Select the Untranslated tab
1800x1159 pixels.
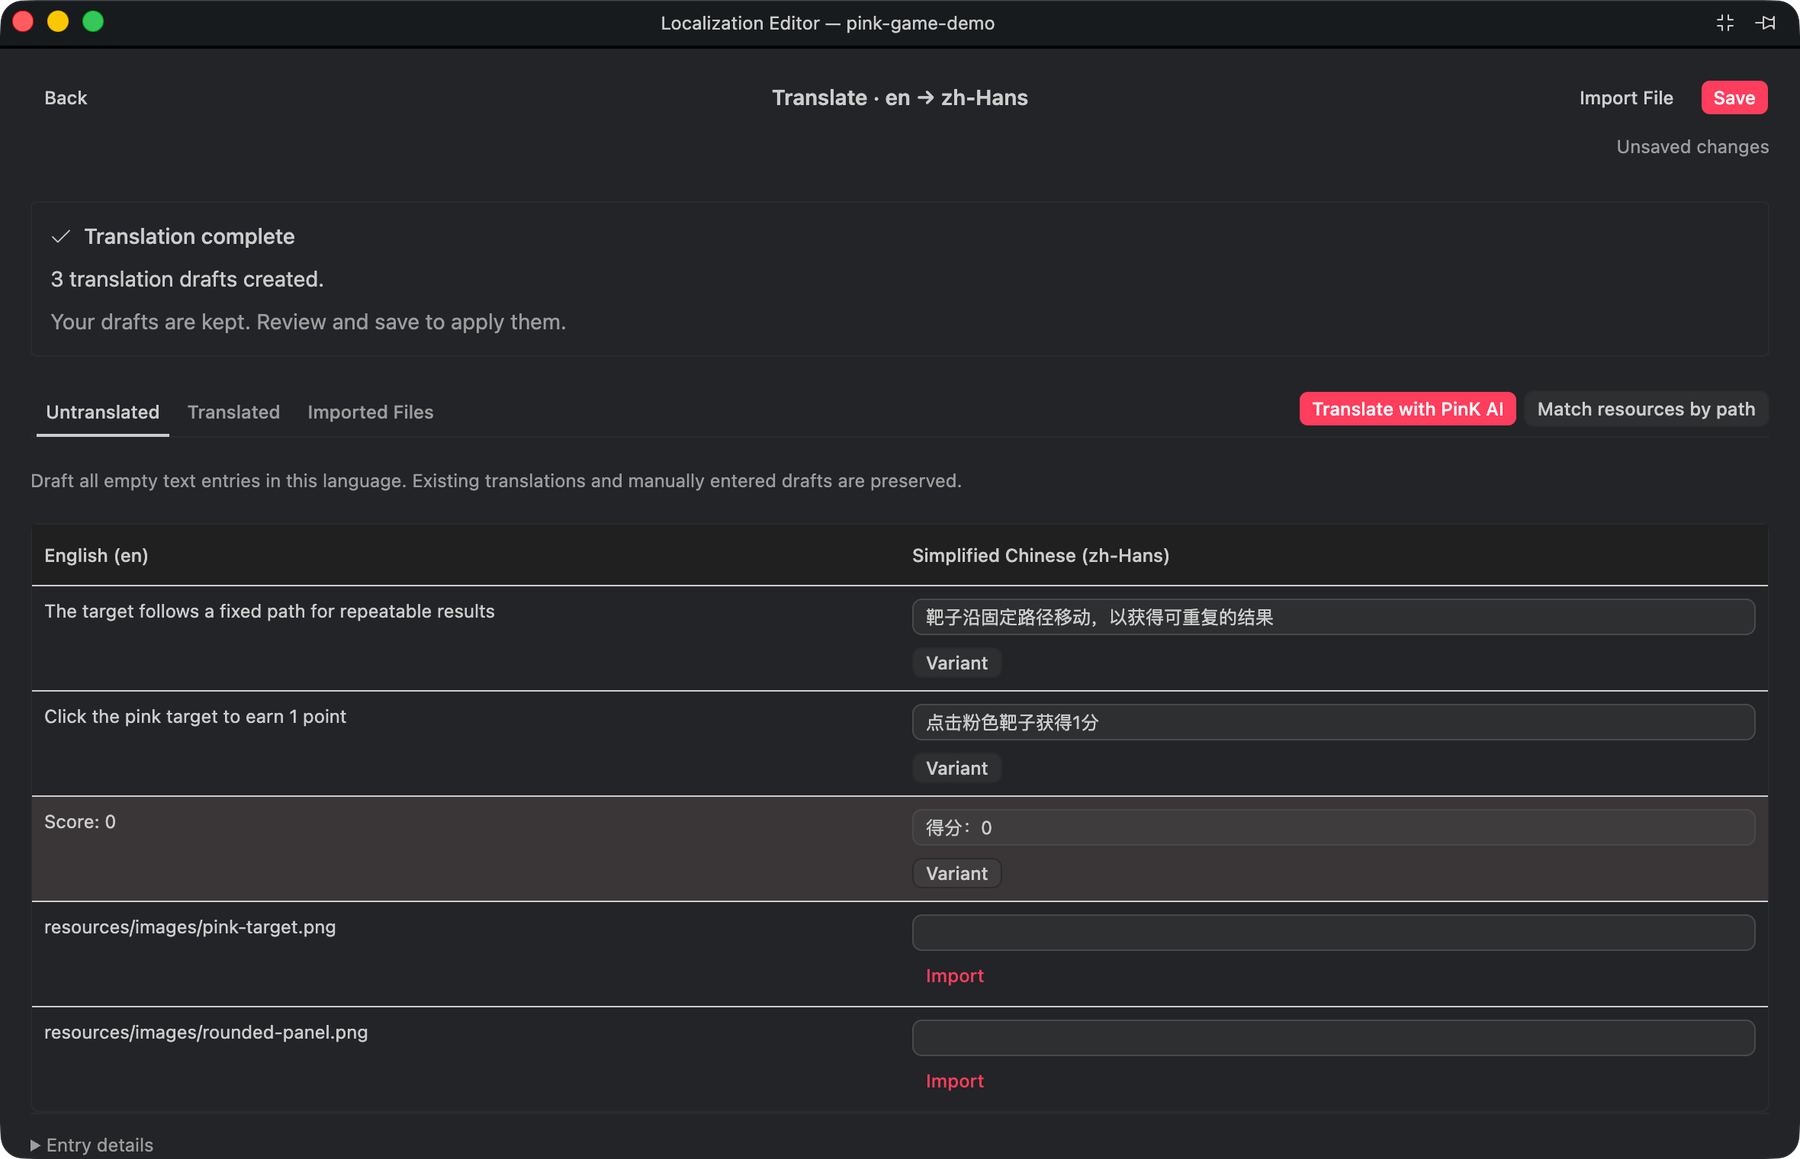(103, 412)
